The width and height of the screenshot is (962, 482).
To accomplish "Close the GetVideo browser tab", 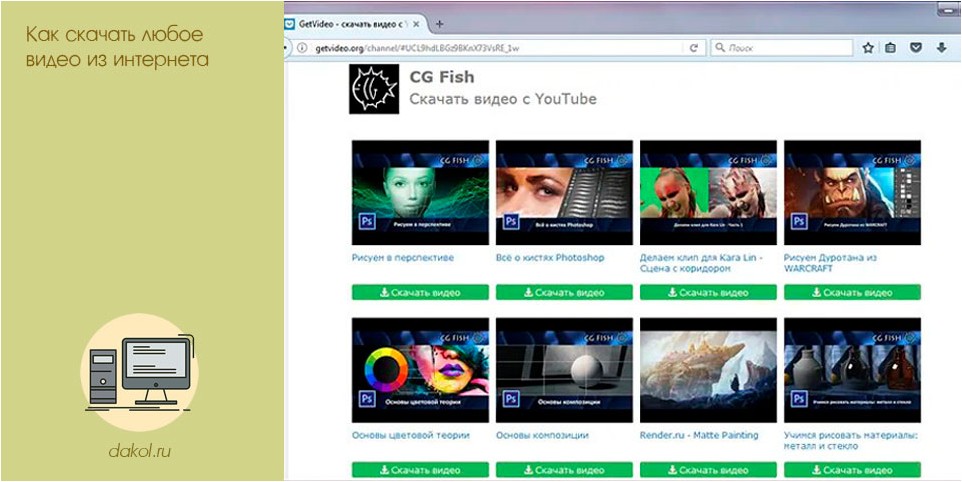I will [x=417, y=25].
